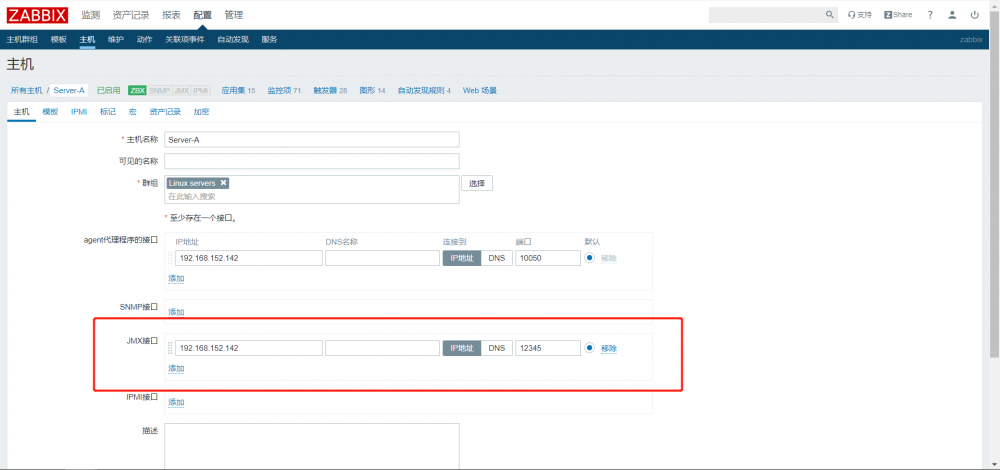1000x470 pixels.
Task: Choose DNS connect for agent interface
Action: [497, 258]
